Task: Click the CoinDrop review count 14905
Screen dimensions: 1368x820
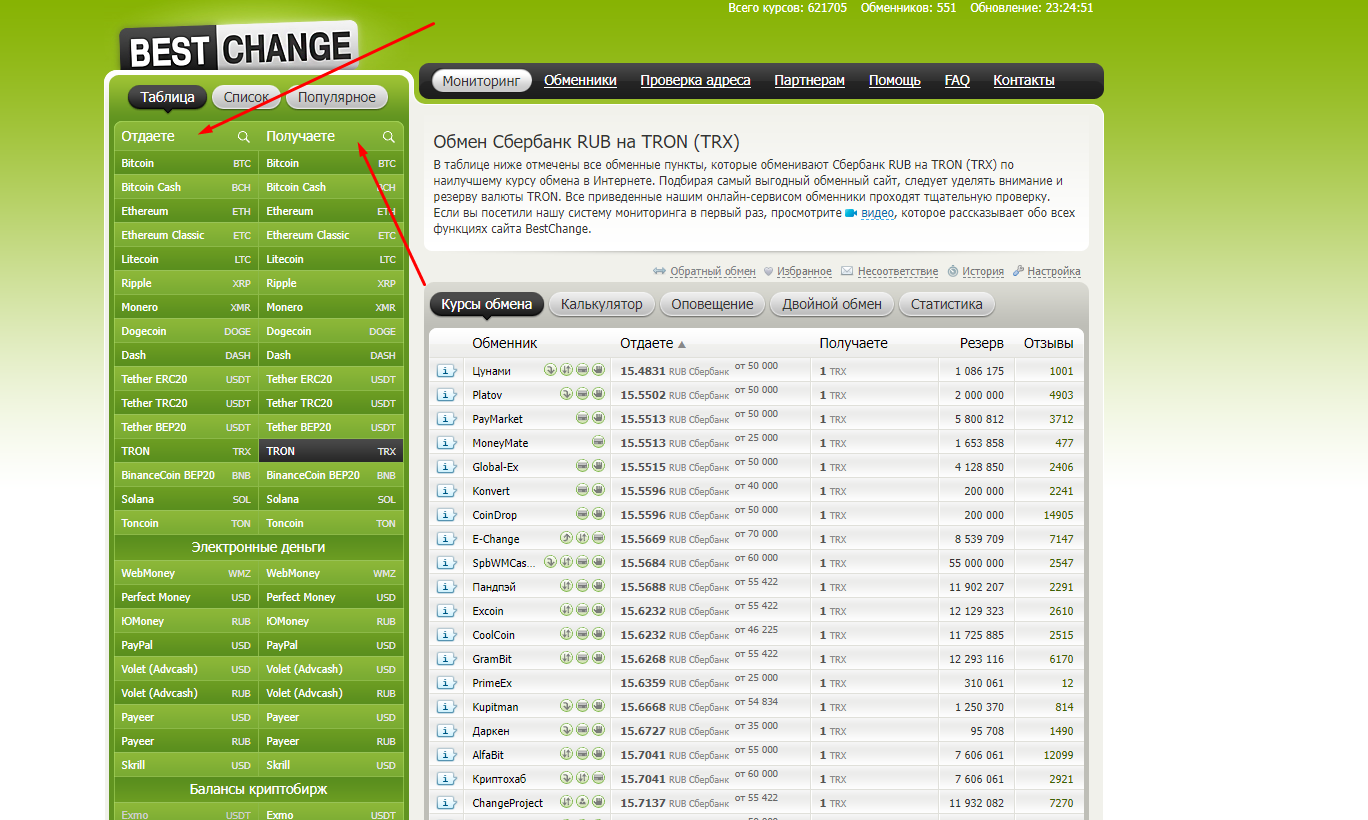Action: coord(1057,515)
